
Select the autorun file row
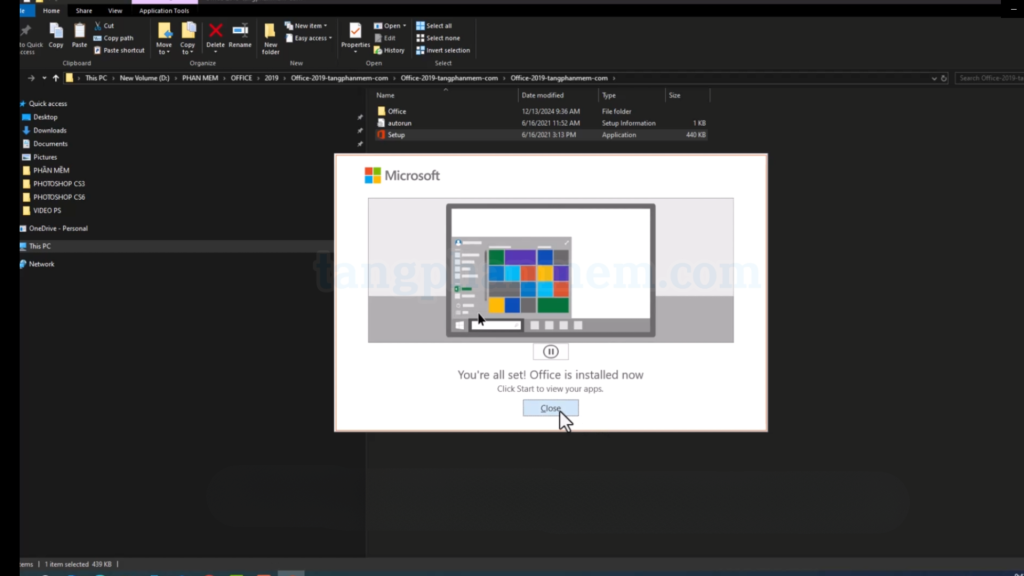pyautogui.click(x=541, y=123)
